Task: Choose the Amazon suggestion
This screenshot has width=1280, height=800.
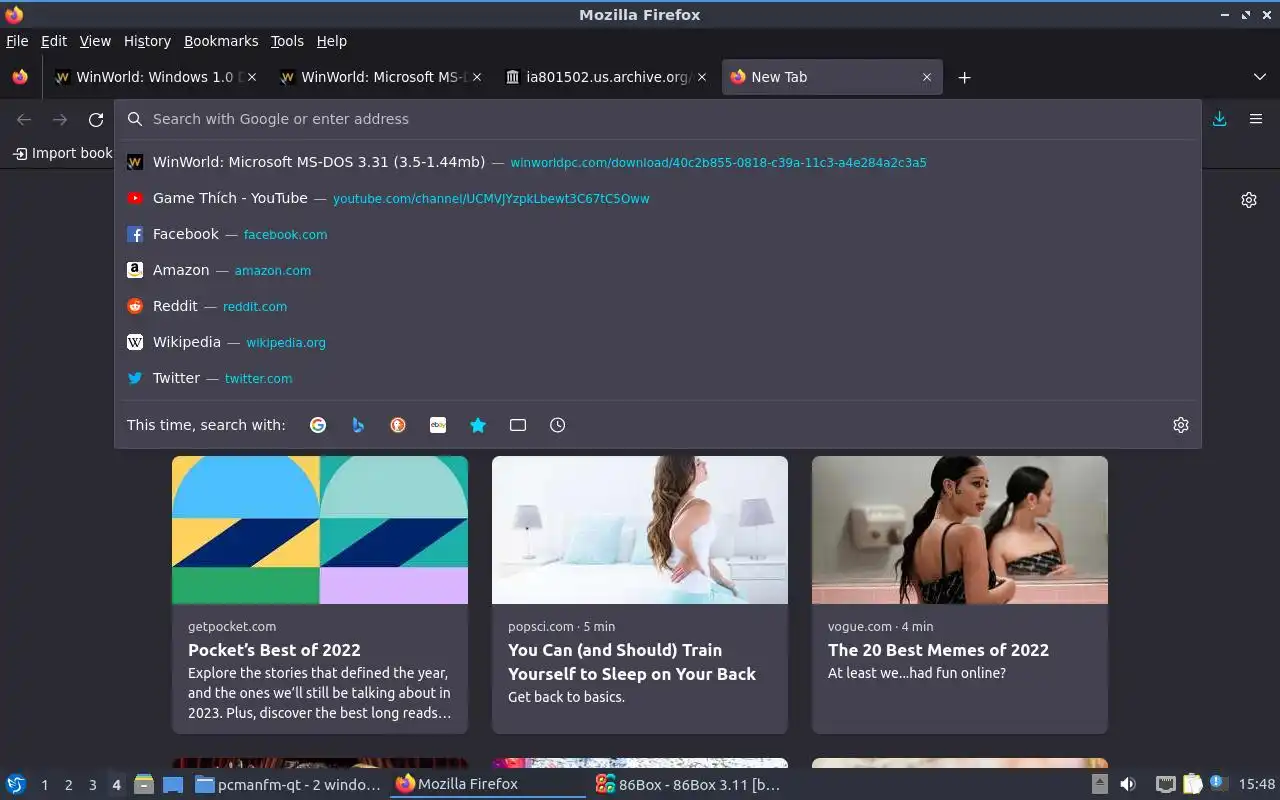Action: point(658,270)
